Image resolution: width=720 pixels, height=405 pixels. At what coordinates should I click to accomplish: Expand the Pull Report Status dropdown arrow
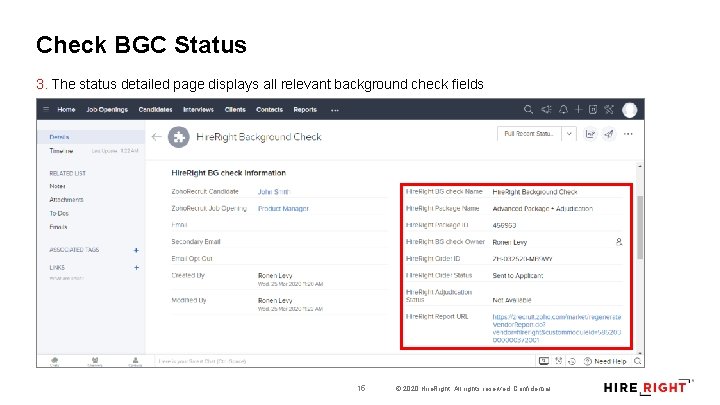pyautogui.click(x=569, y=134)
